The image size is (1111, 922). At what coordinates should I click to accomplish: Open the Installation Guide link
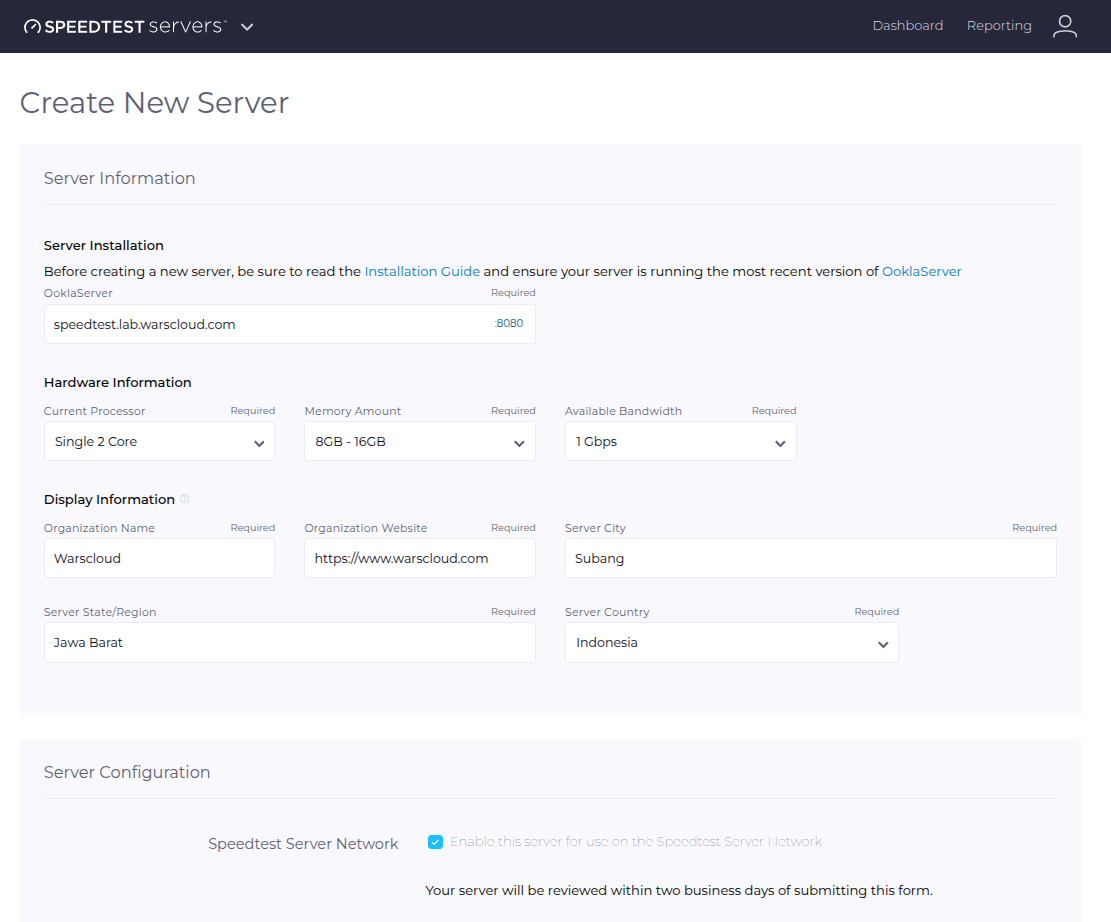tap(422, 271)
